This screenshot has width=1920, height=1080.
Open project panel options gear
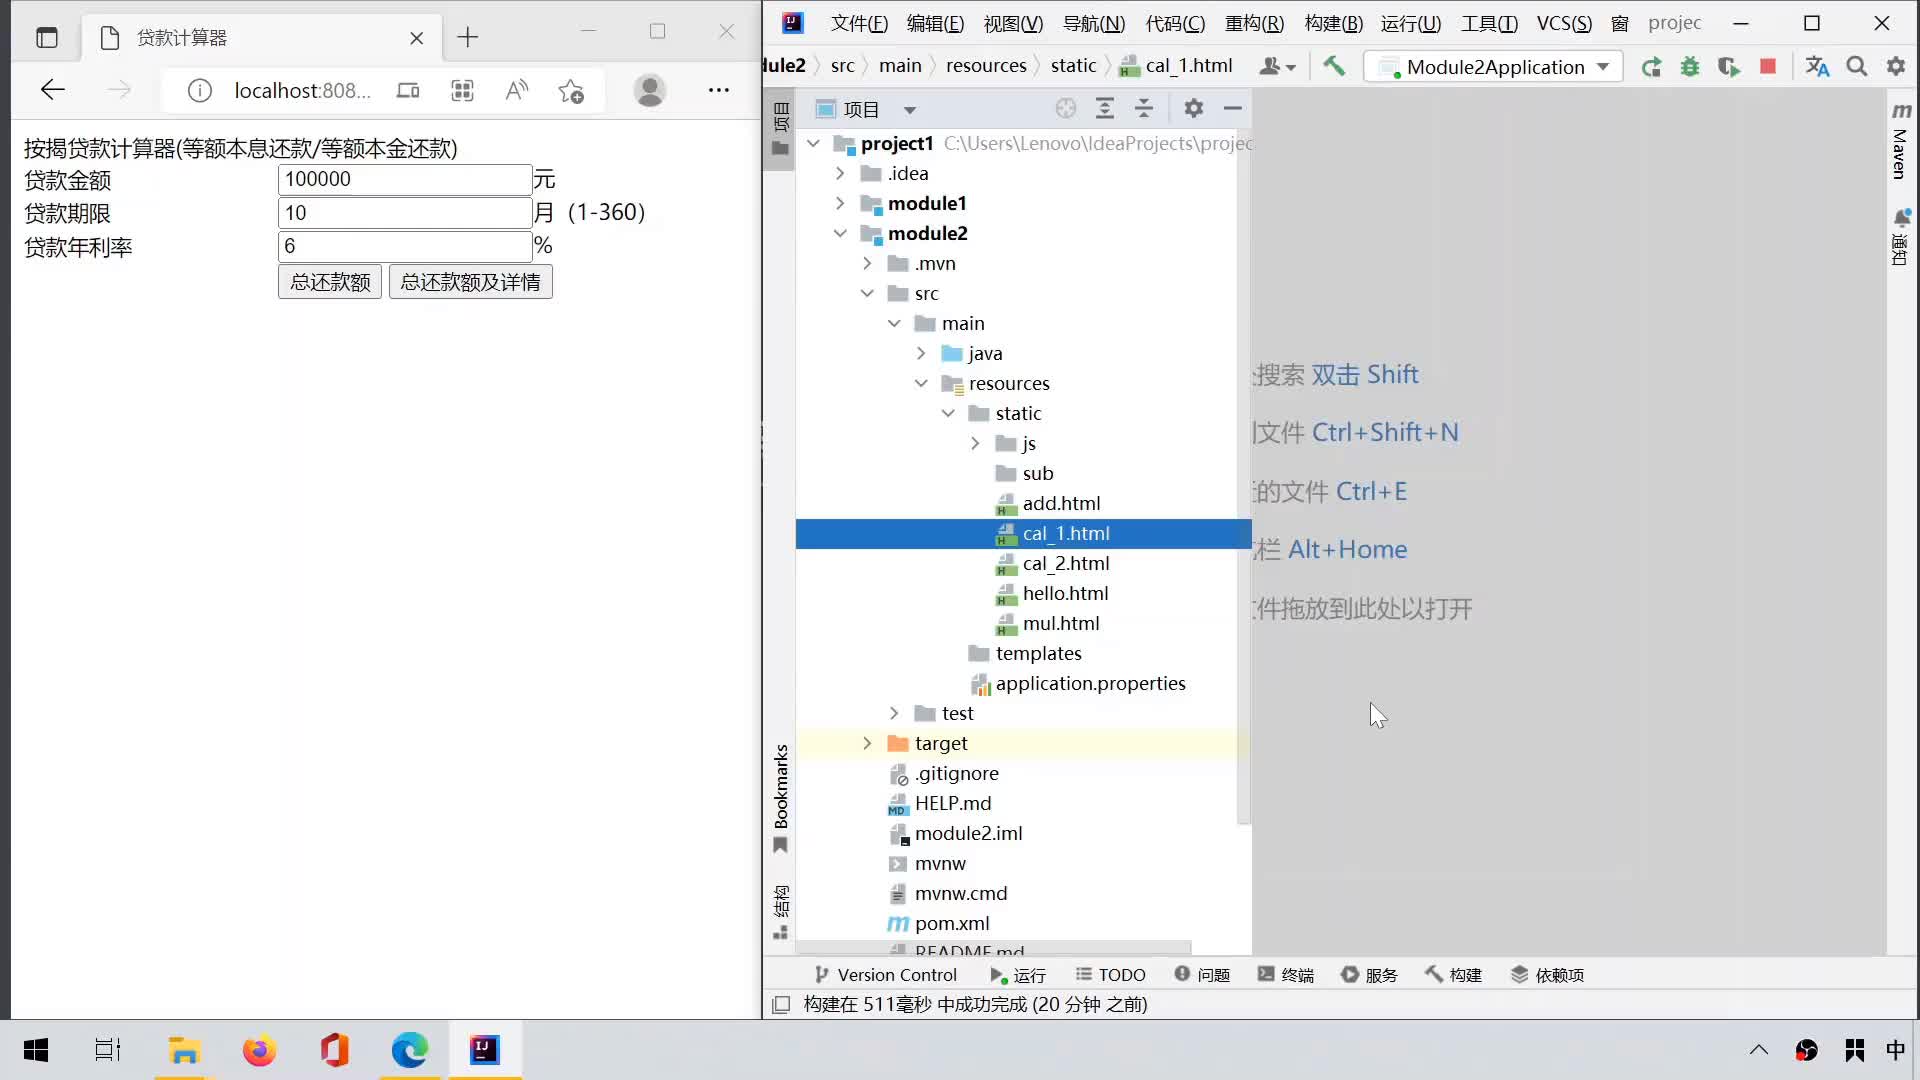click(x=1194, y=108)
